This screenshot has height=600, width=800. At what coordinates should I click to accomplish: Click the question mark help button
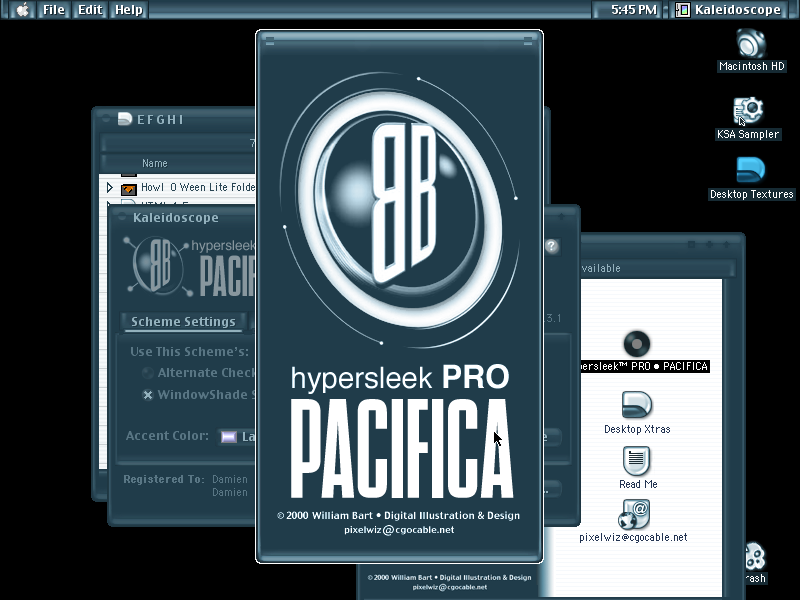click(x=551, y=246)
